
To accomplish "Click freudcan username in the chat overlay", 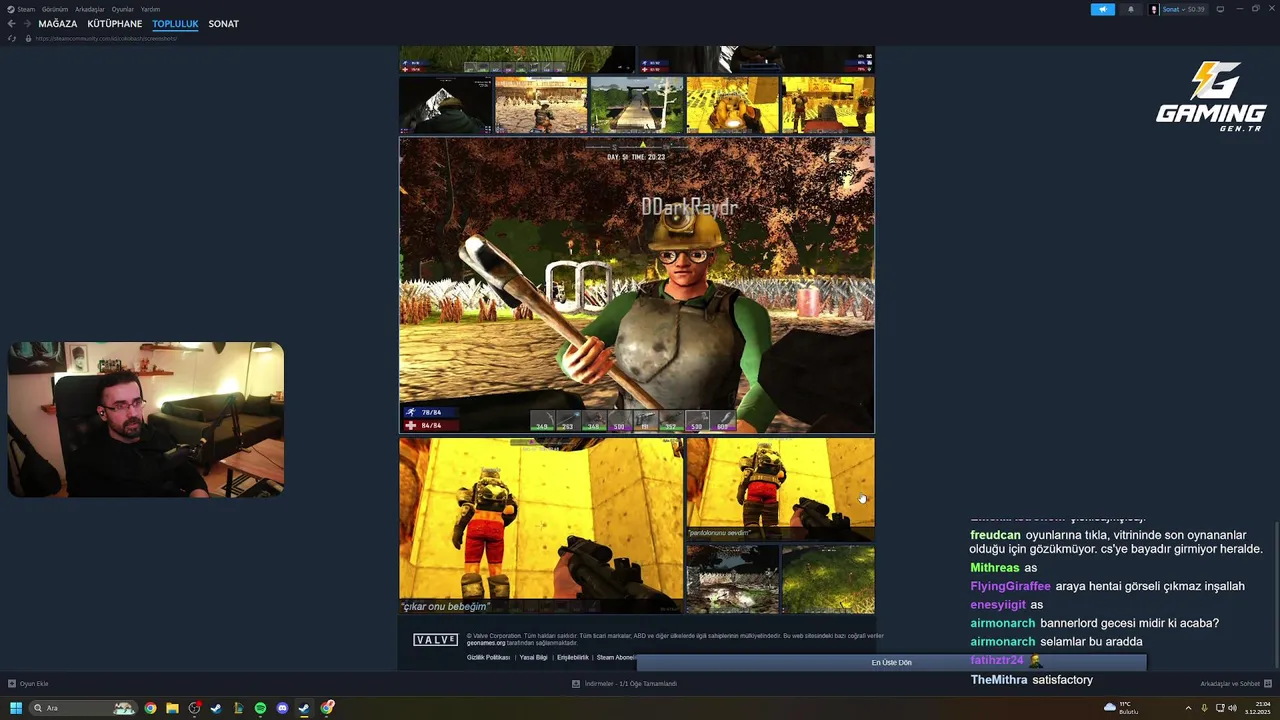I will (x=995, y=535).
